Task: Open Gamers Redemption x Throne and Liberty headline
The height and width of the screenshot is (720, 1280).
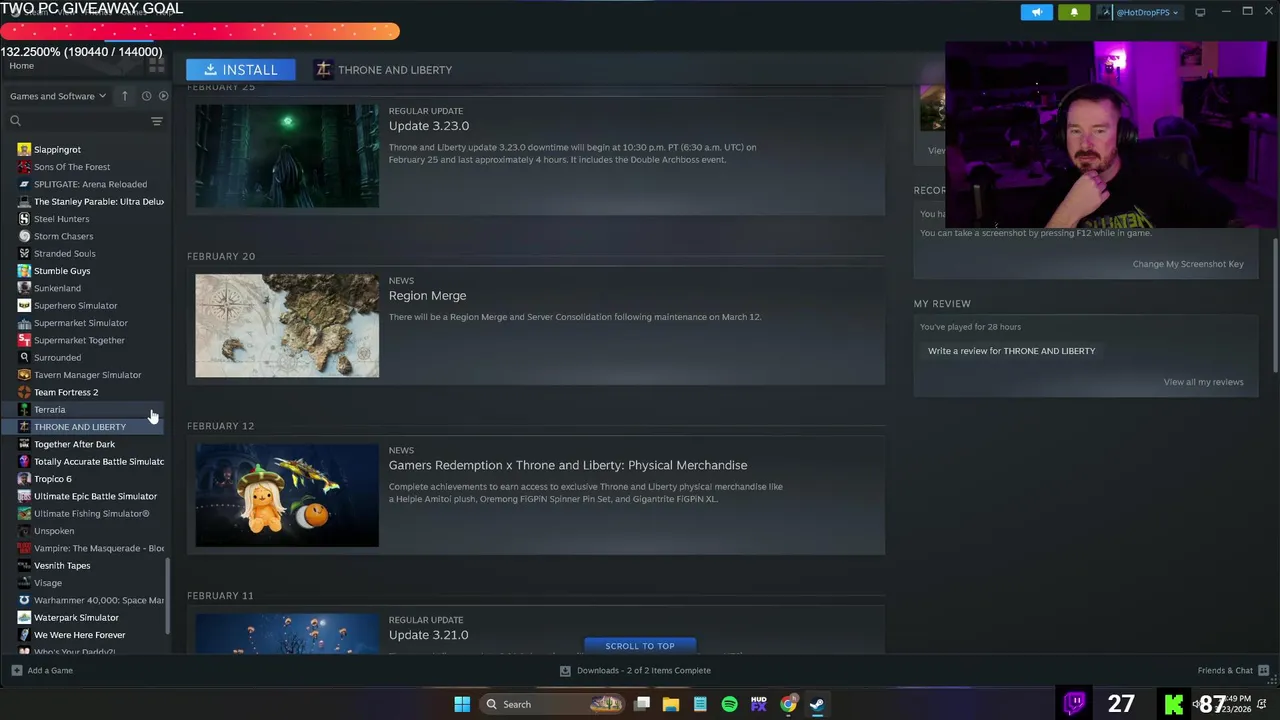Action: [568, 465]
